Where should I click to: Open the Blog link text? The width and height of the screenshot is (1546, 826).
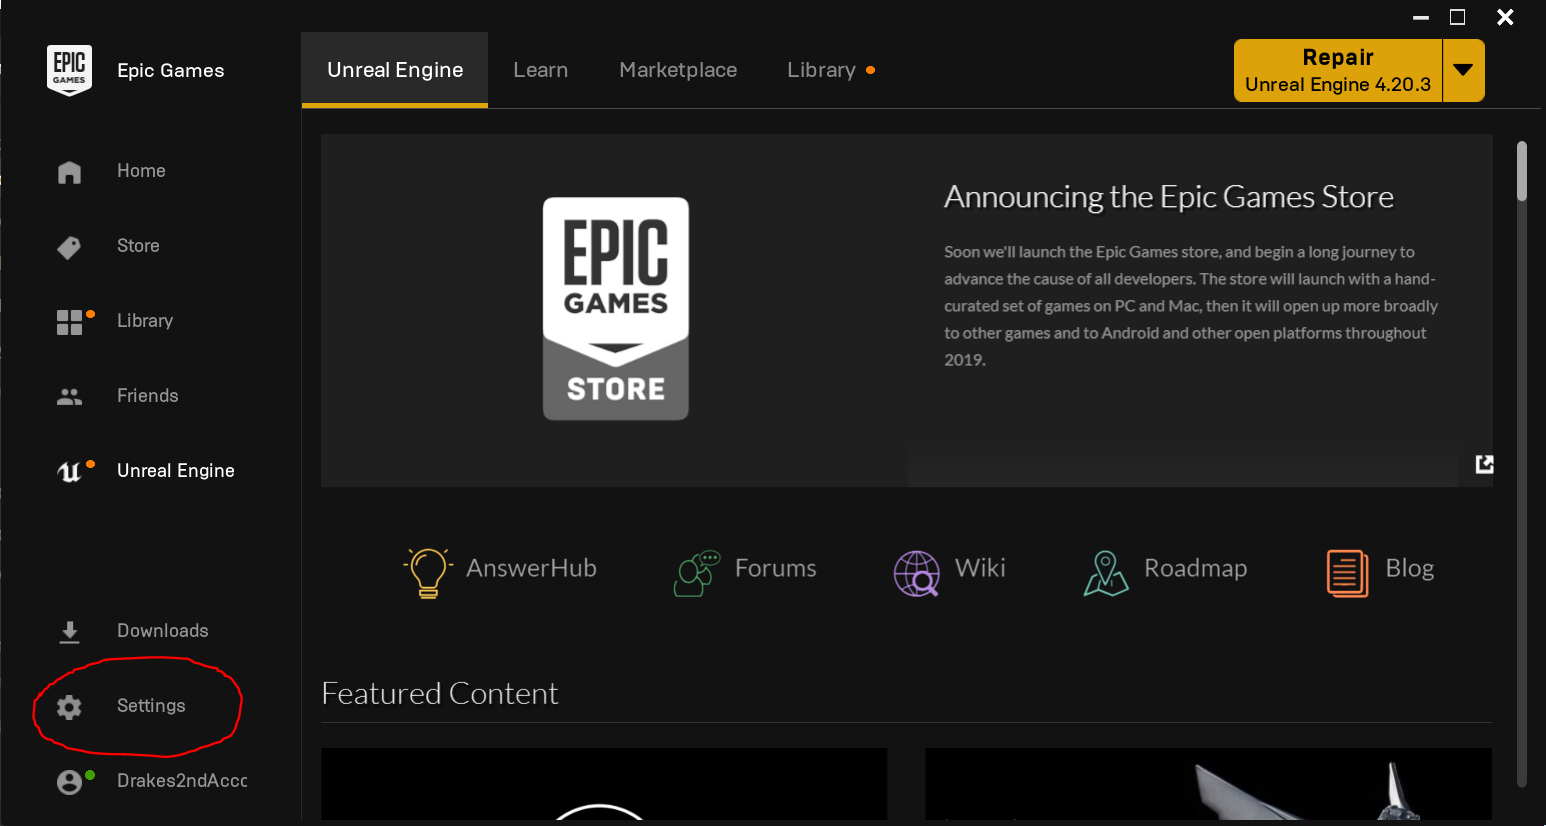[1410, 568]
